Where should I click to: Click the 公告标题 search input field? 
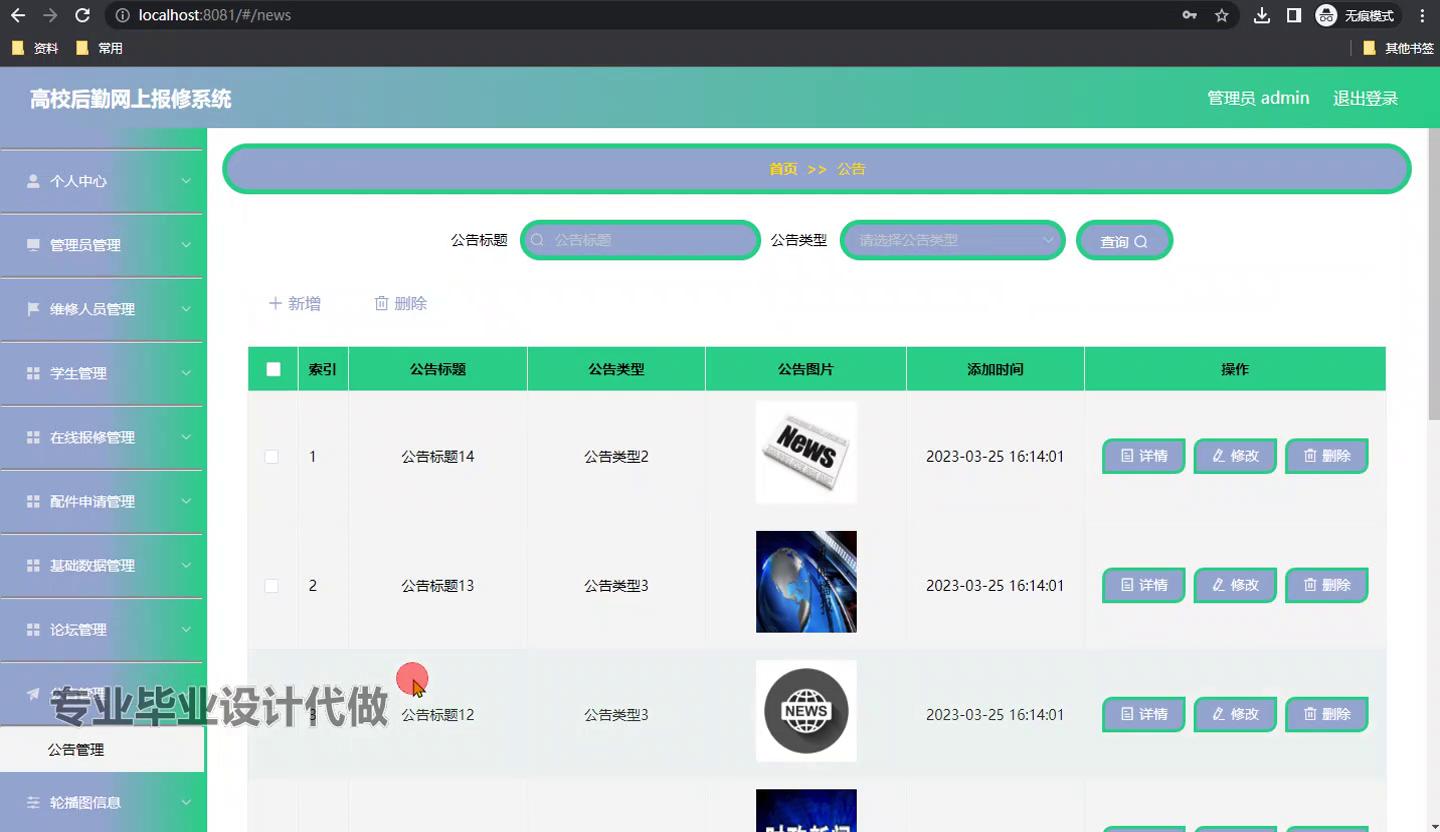tap(641, 240)
